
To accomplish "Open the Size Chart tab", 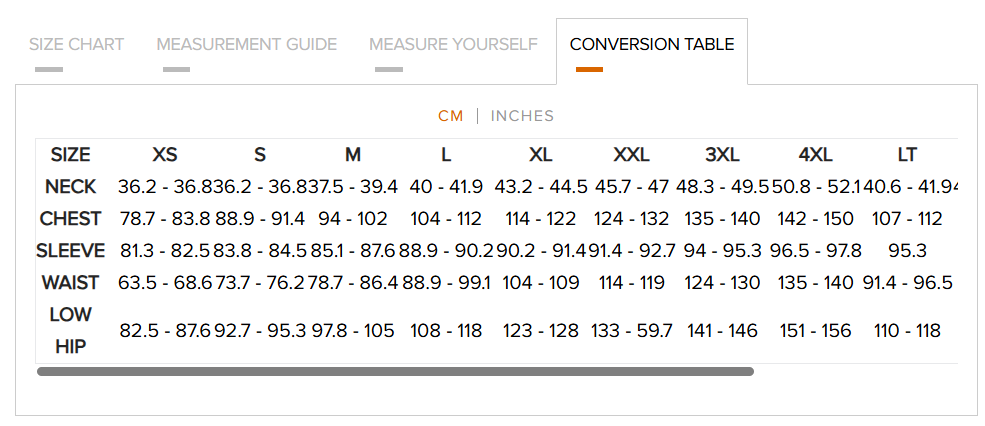I will 76,44.
